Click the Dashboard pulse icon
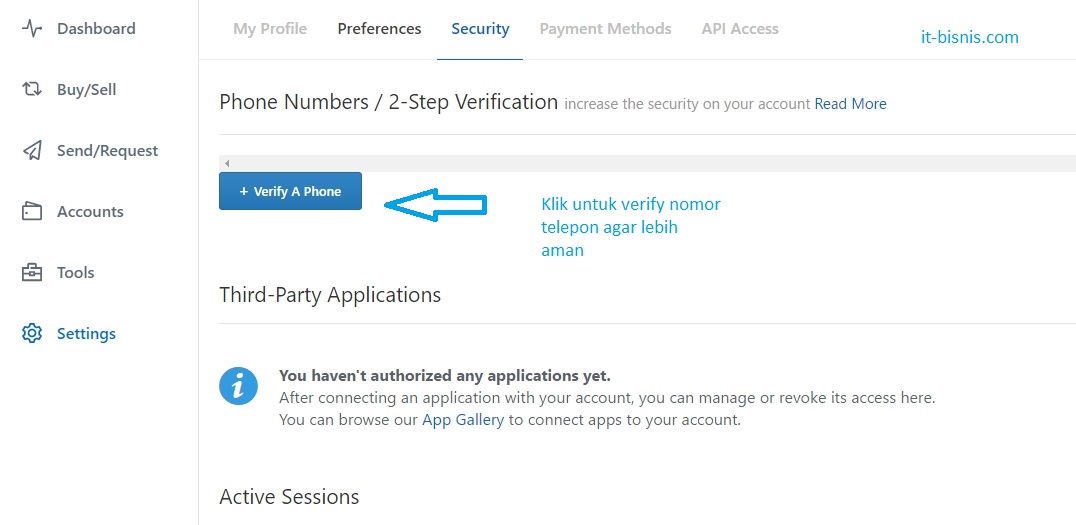 (32, 29)
